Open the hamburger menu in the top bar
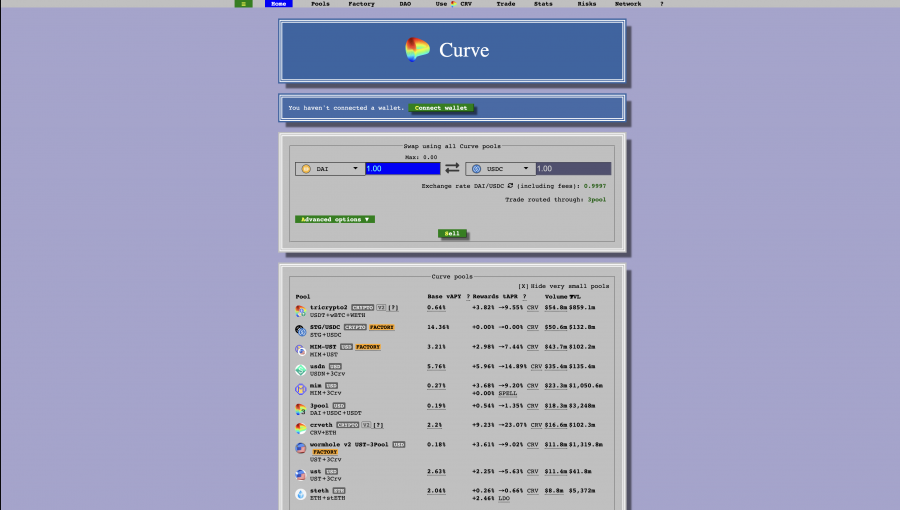Image resolution: width=900 pixels, height=510 pixels. [x=243, y=3]
